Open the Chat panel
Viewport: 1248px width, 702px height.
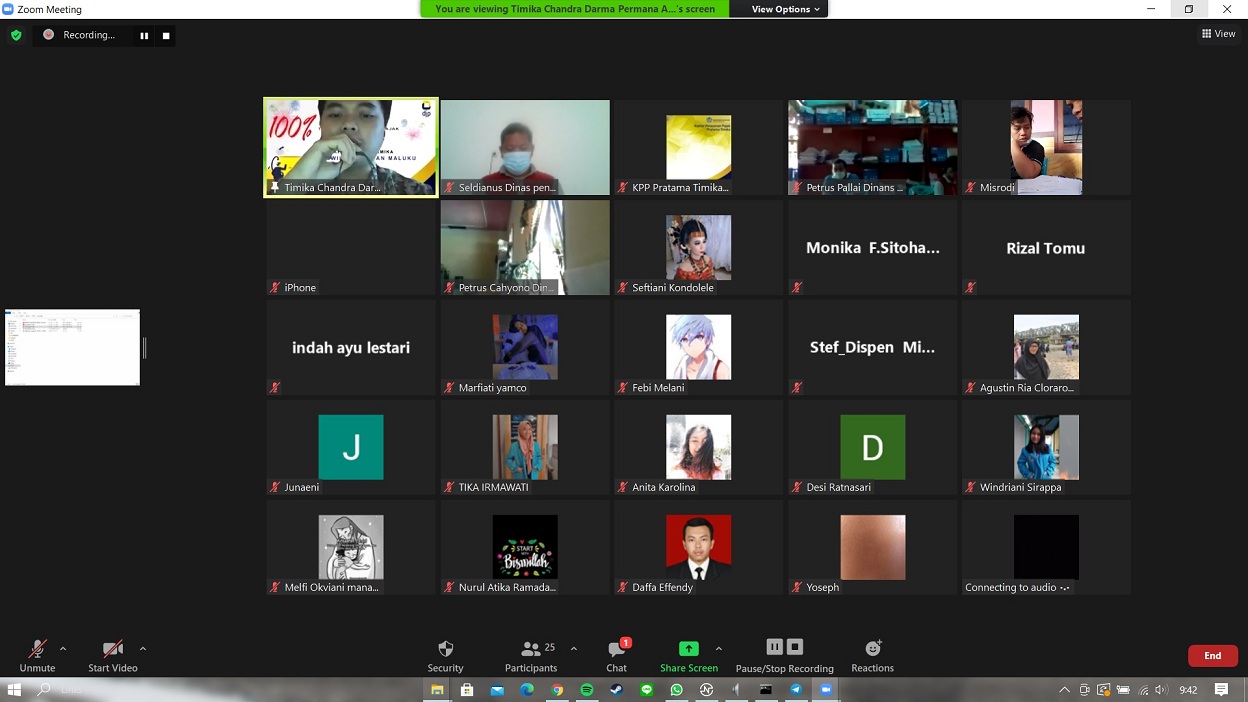point(617,655)
